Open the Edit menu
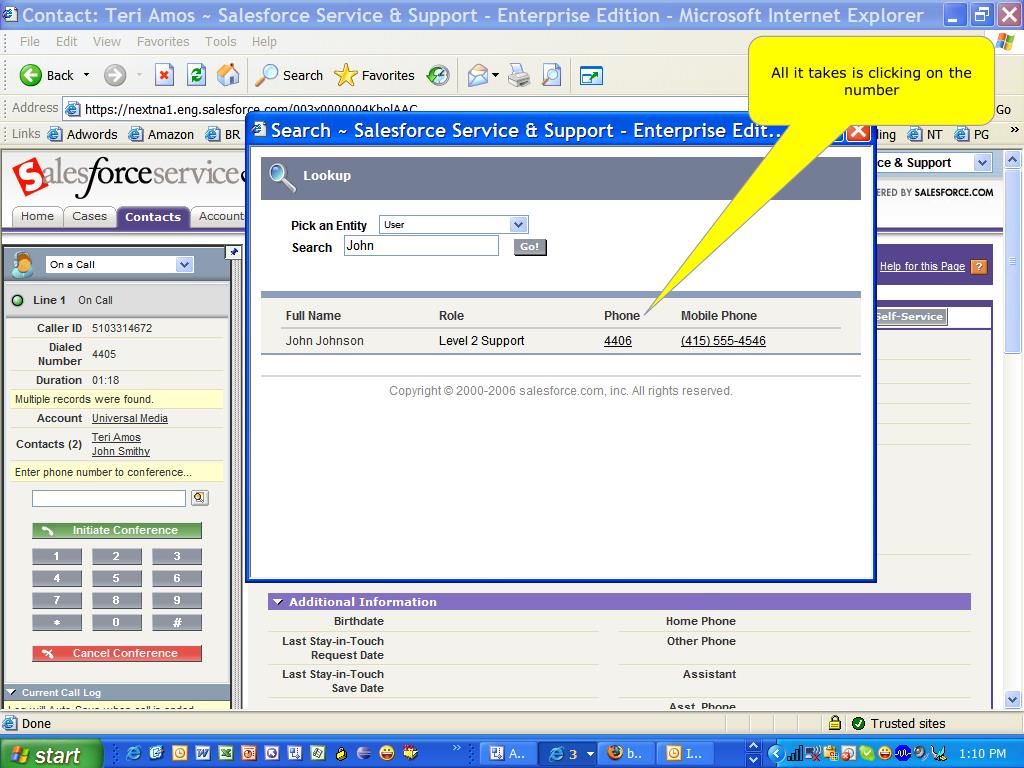The image size is (1024, 768). [x=67, y=41]
